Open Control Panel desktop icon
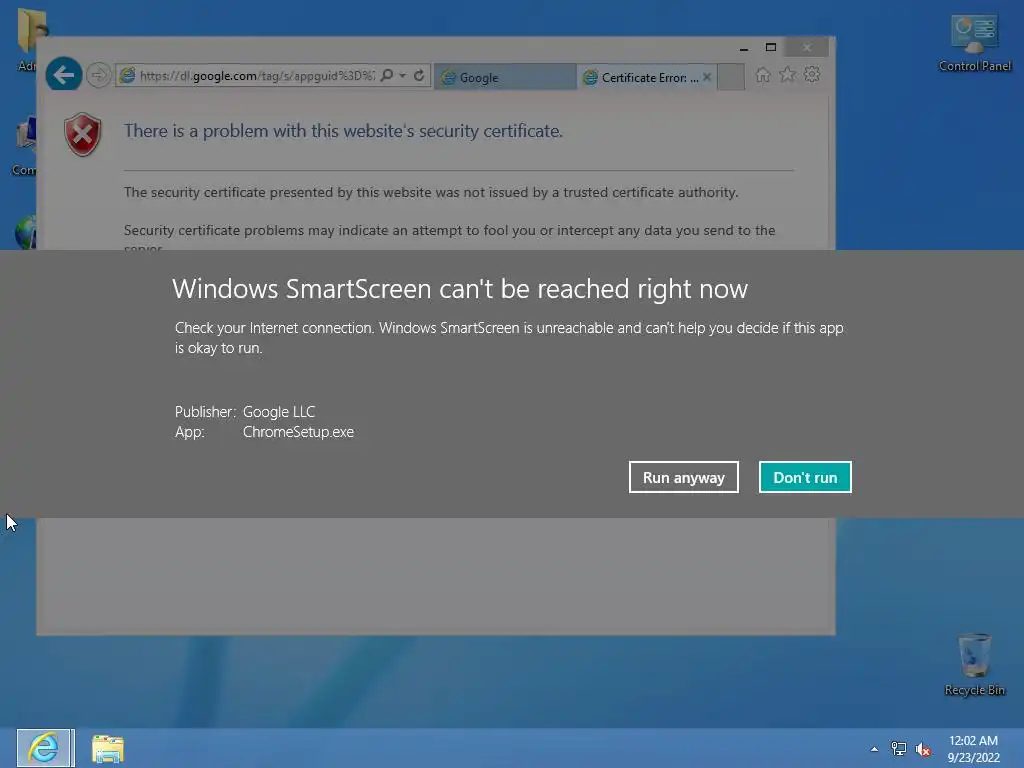 (x=974, y=43)
